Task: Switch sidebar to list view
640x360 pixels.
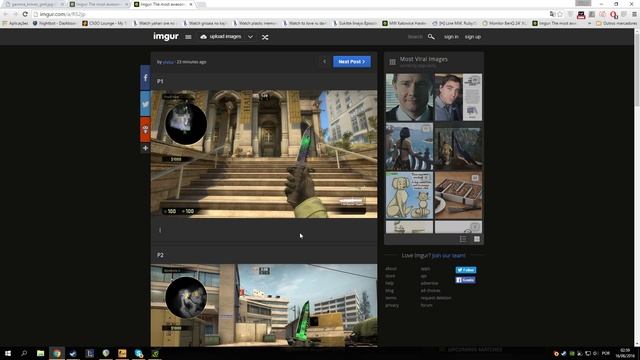Action: [x=464, y=239]
